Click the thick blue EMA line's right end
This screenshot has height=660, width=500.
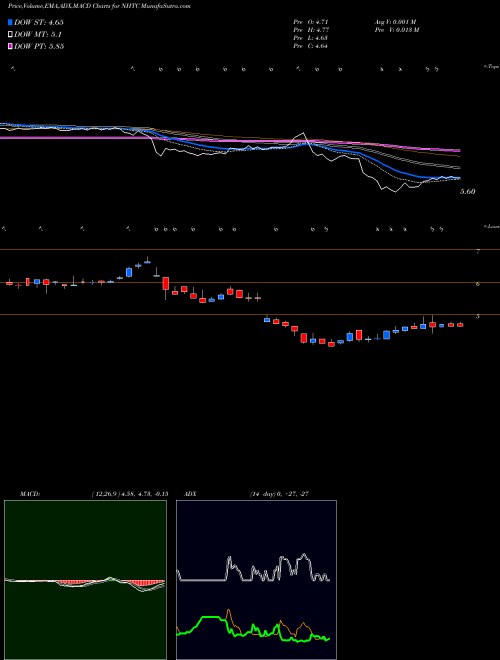point(457,178)
